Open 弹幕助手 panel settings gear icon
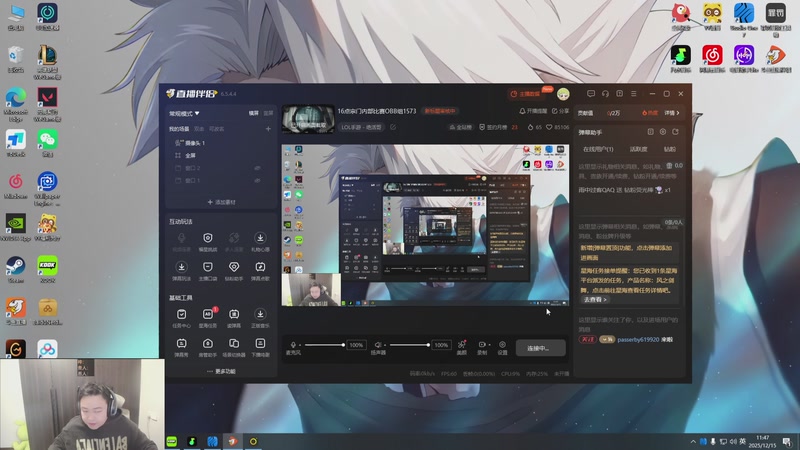800x450 pixels. coord(663,132)
